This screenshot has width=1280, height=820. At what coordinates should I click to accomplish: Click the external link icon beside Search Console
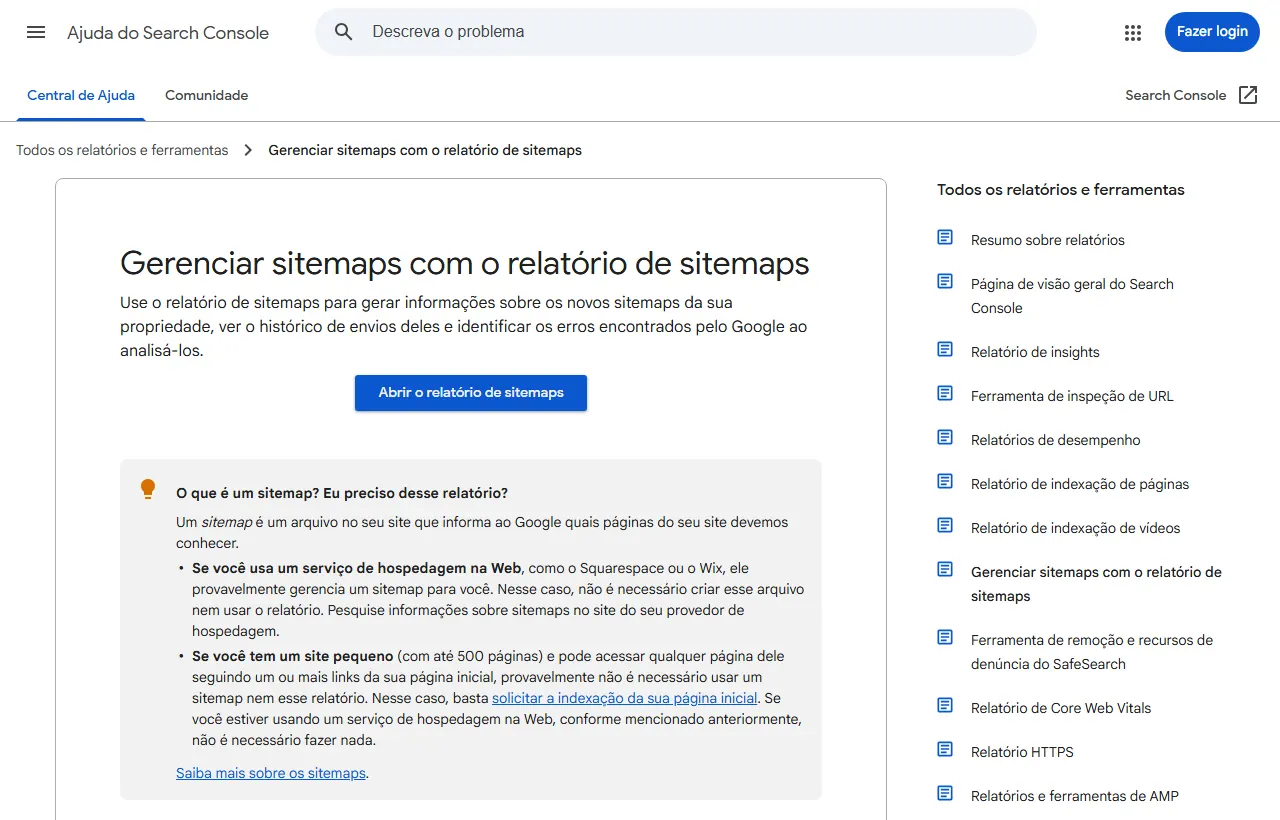pos(1248,95)
